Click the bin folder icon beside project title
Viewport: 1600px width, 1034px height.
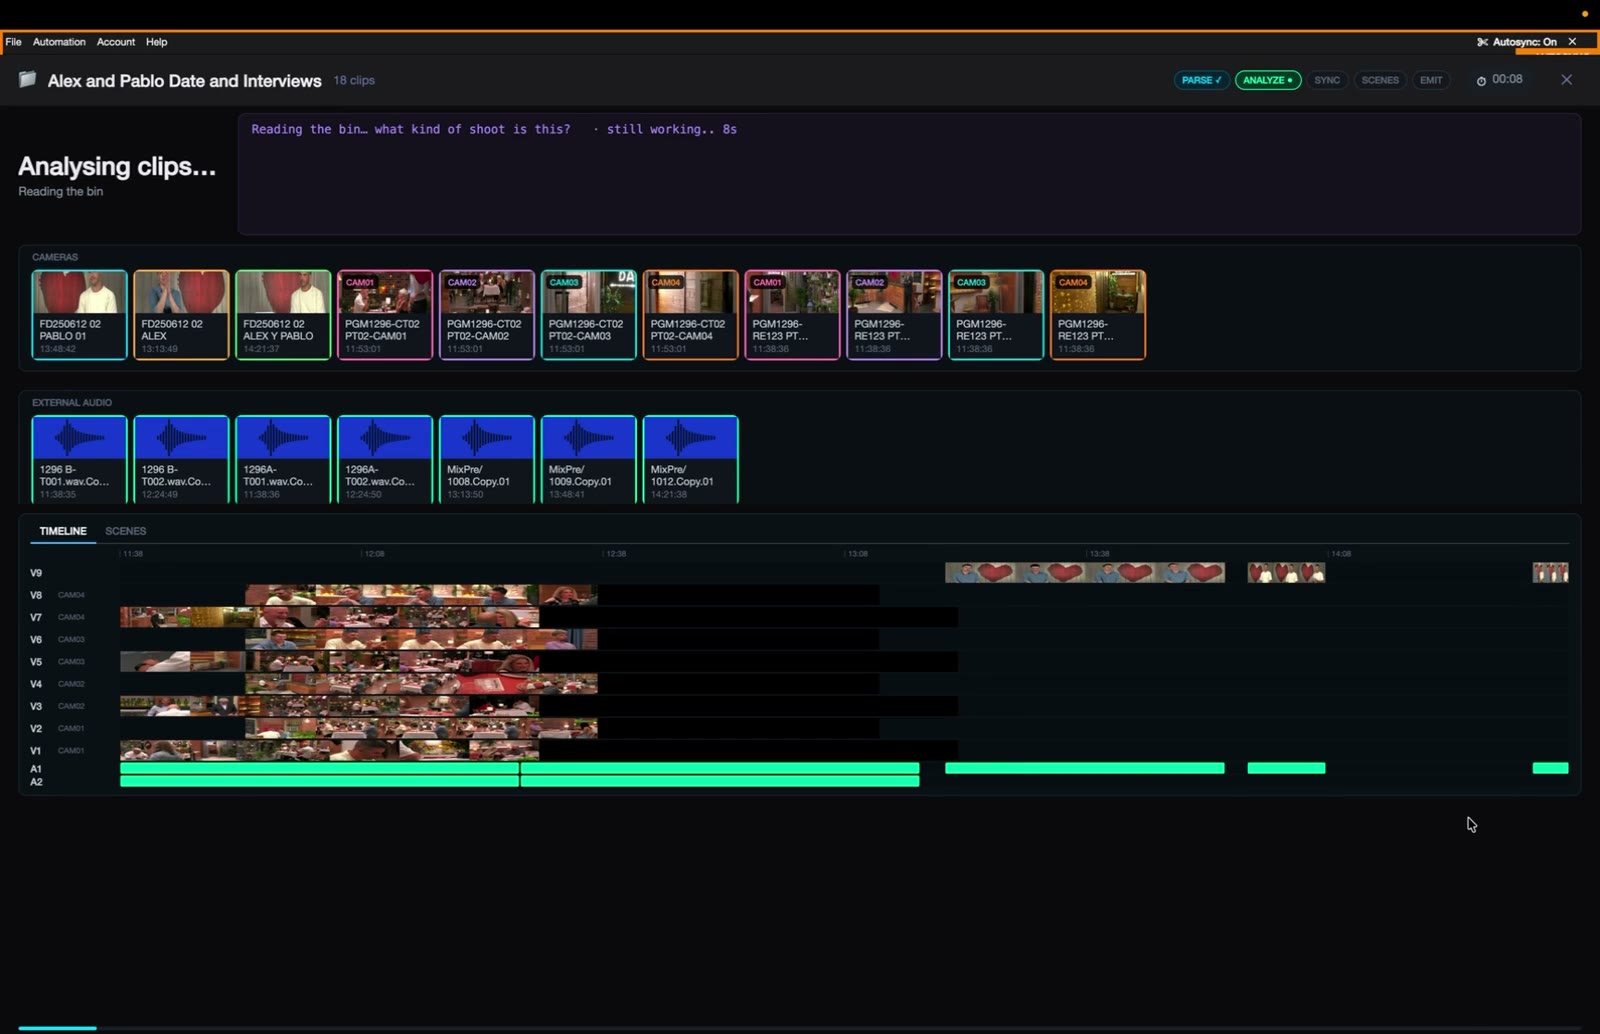tap(28, 79)
